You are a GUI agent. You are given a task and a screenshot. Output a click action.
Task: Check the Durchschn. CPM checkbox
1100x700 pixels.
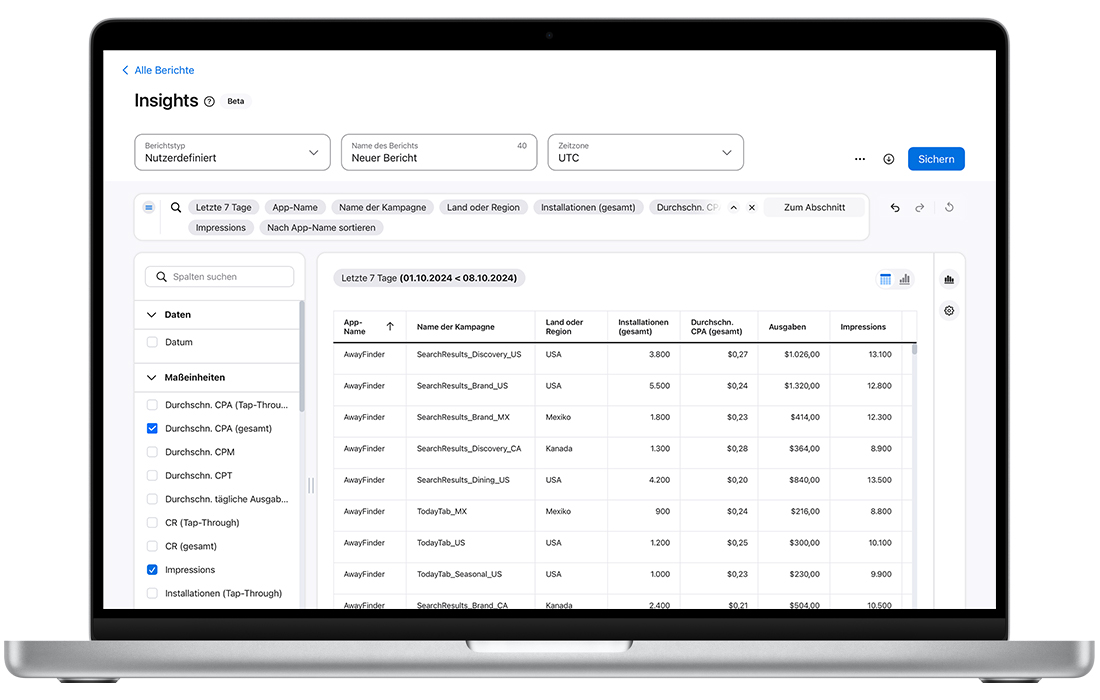(152, 452)
